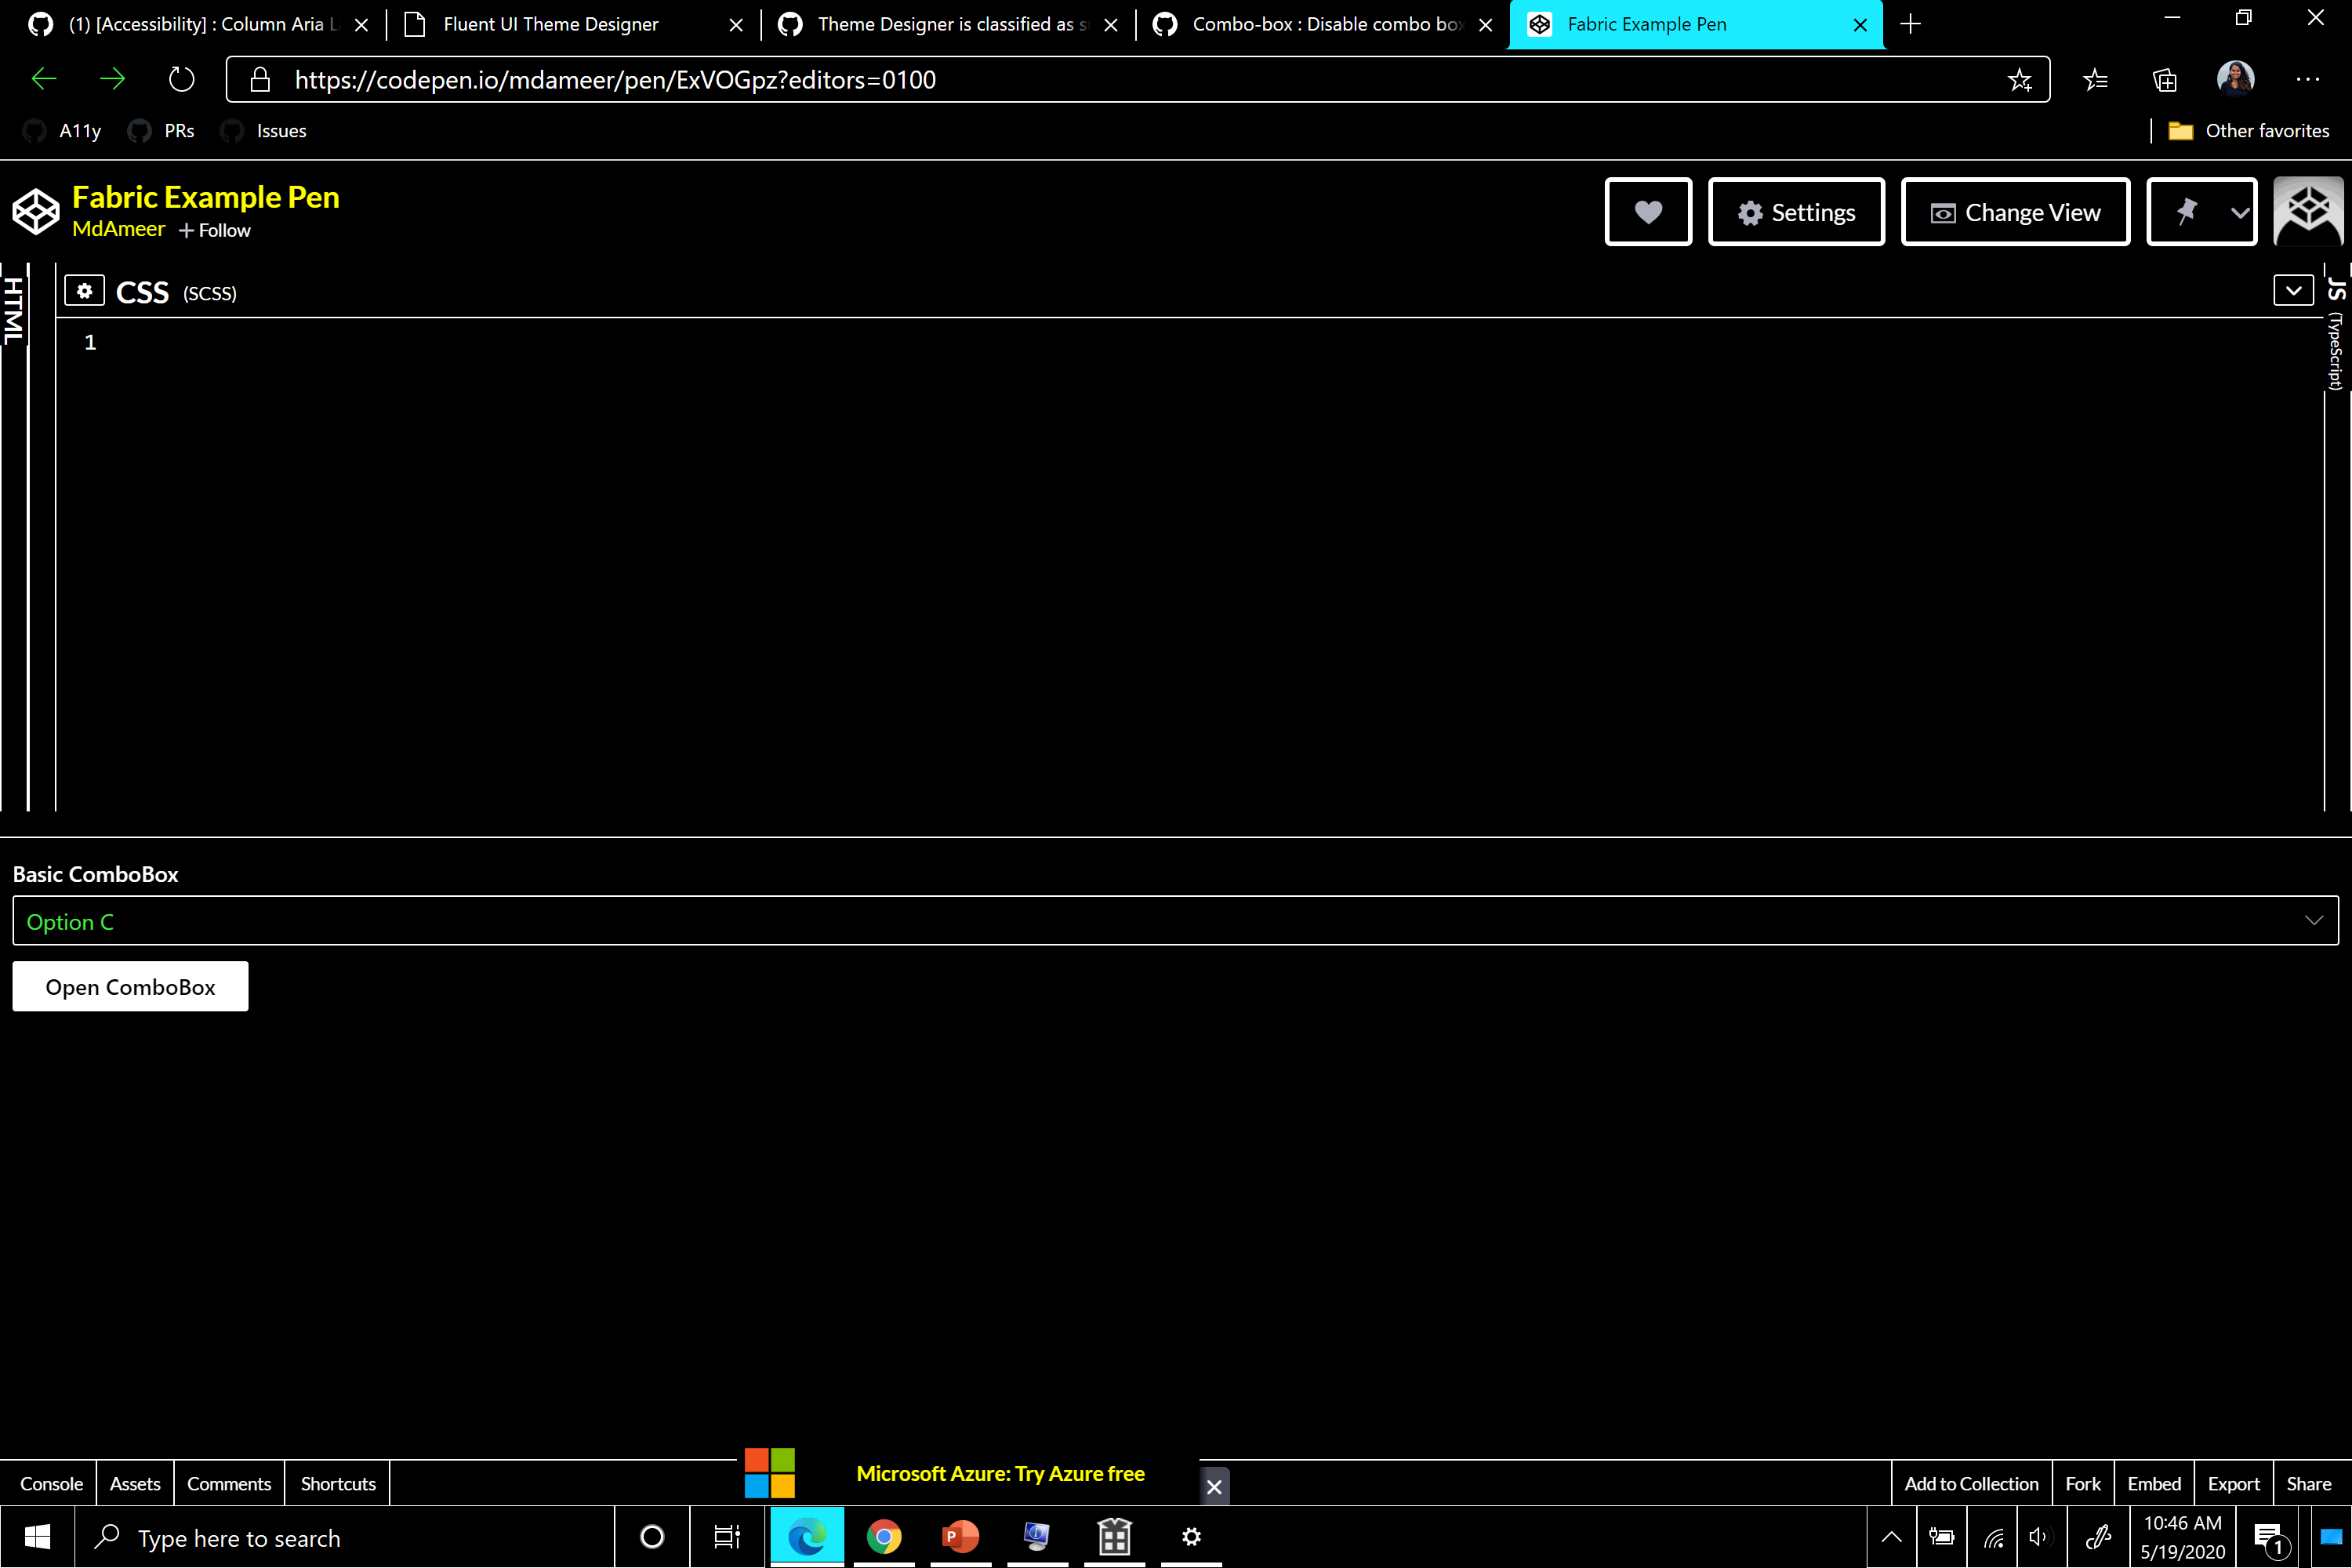Switch to the Fluent UI Theme Designer tab
Image resolution: width=2352 pixels, height=1568 pixels.
[549, 24]
